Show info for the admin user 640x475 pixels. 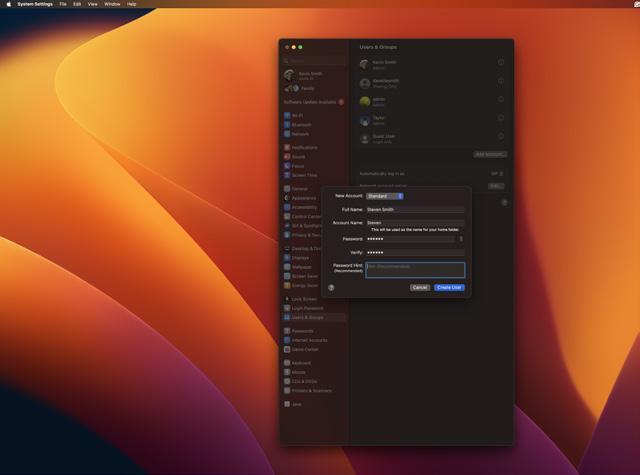pyautogui.click(x=501, y=100)
